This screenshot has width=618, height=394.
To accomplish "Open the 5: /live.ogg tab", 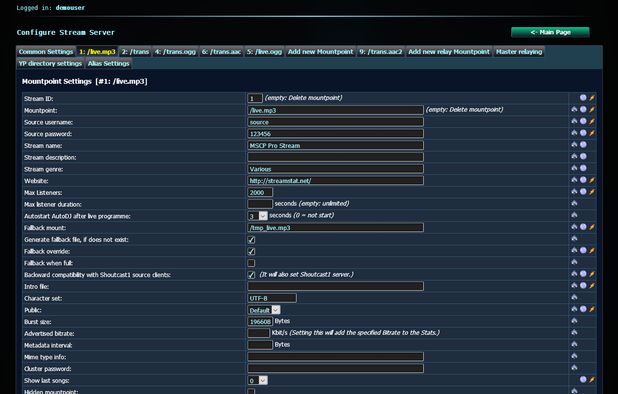I will point(264,52).
